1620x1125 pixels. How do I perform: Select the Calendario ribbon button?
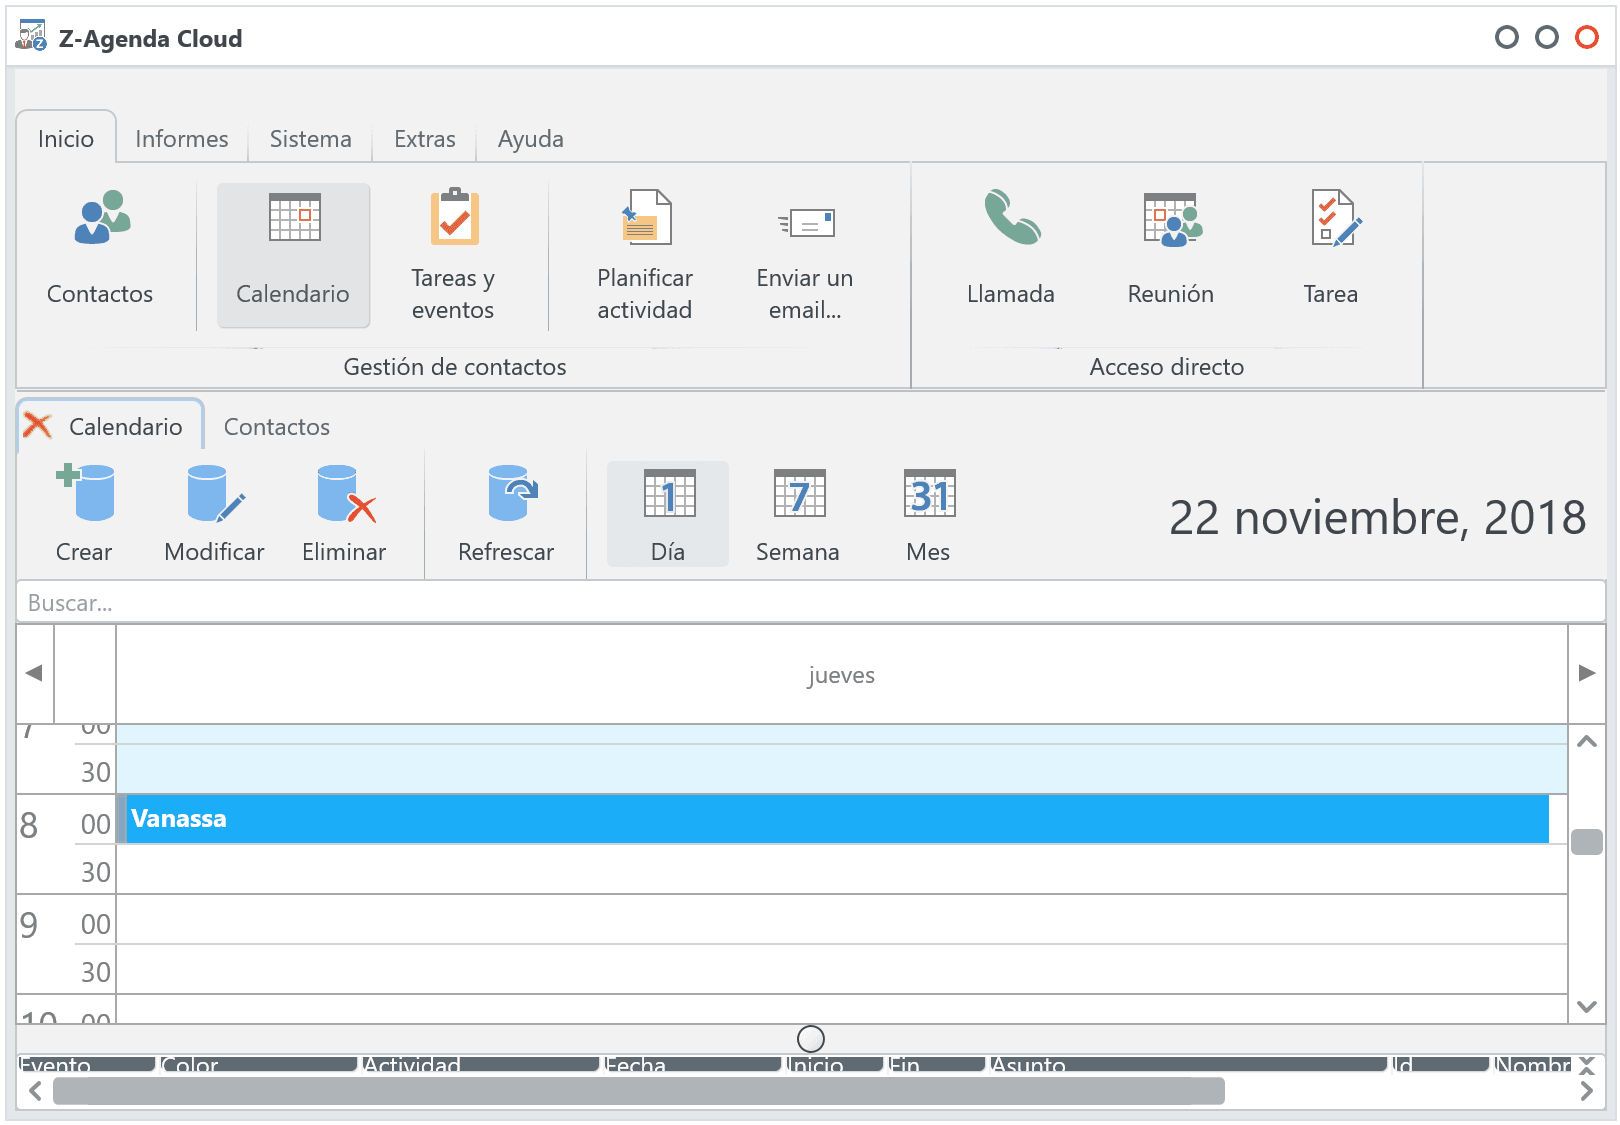pos(293,255)
